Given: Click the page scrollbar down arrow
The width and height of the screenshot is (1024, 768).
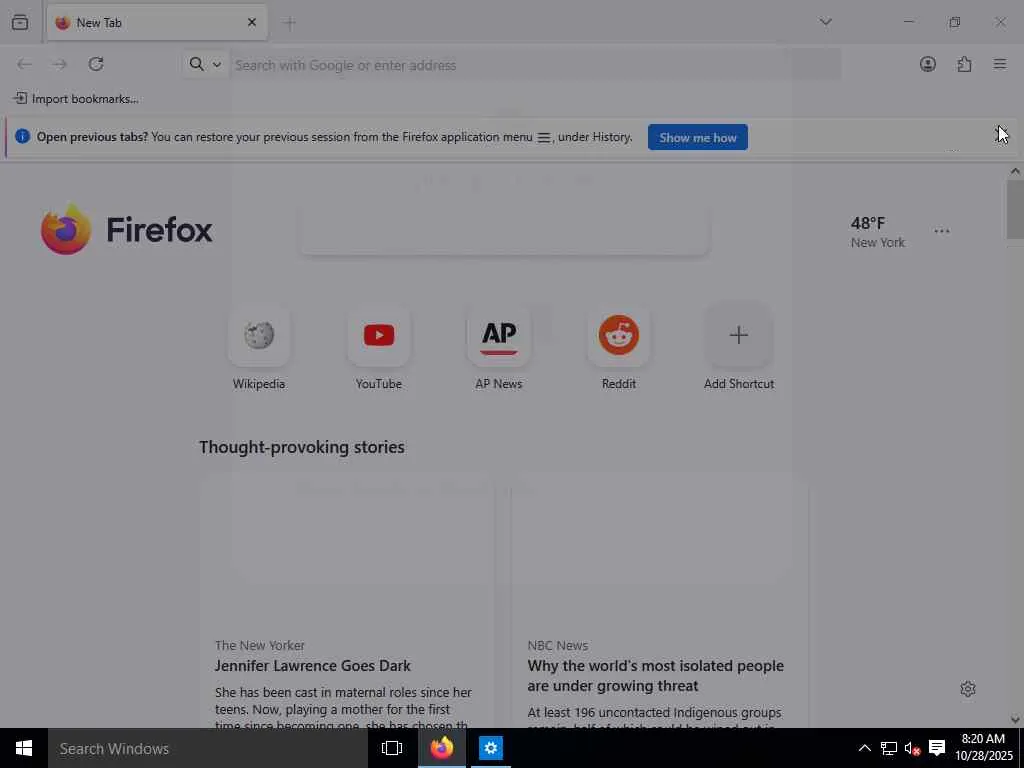Looking at the screenshot, I should (x=1015, y=719).
